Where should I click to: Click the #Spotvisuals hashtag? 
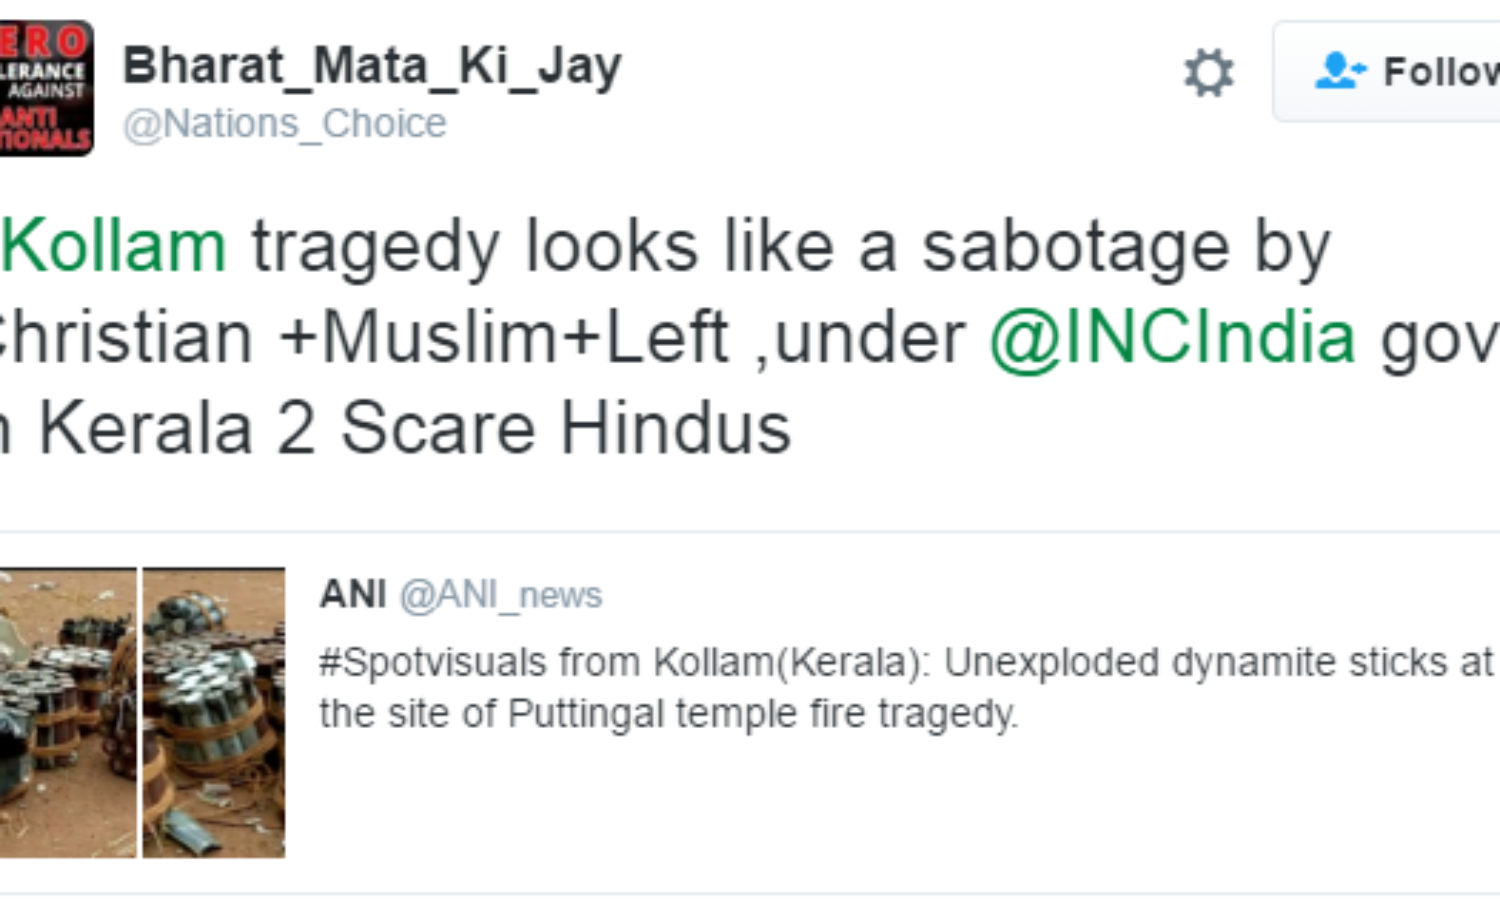(x=432, y=663)
